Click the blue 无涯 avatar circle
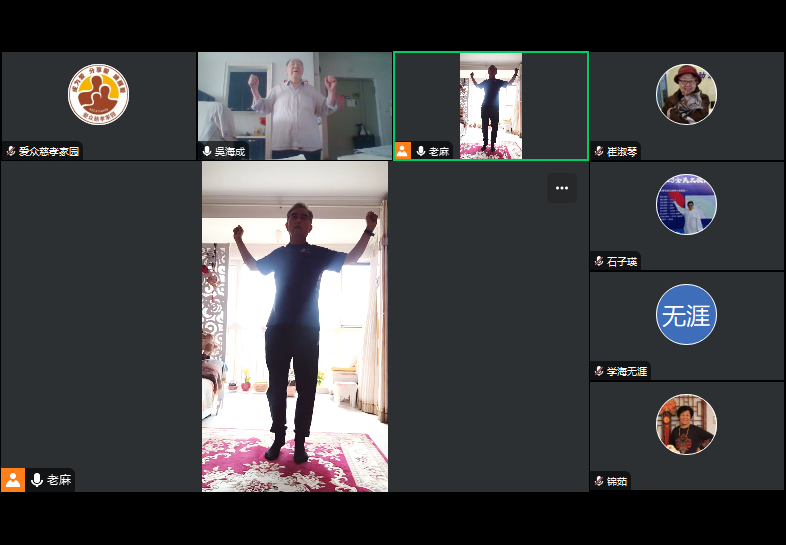This screenshot has height=545, width=786. pos(686,315)
